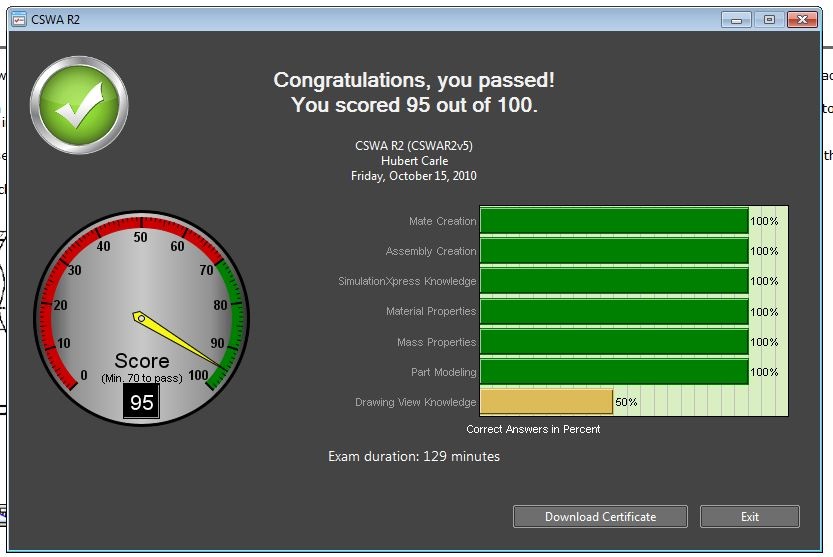Click the 'Assembly Creation' label

coord(431,251)
